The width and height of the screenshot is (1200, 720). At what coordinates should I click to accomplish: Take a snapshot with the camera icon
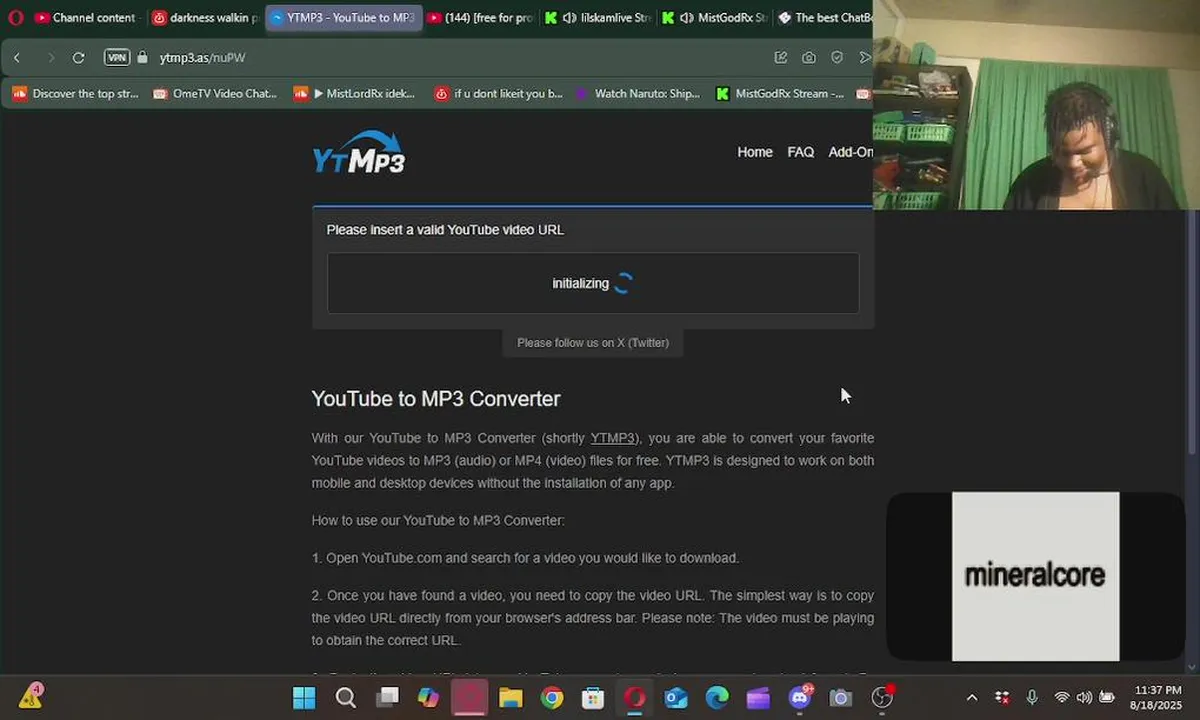click(809, 58)
